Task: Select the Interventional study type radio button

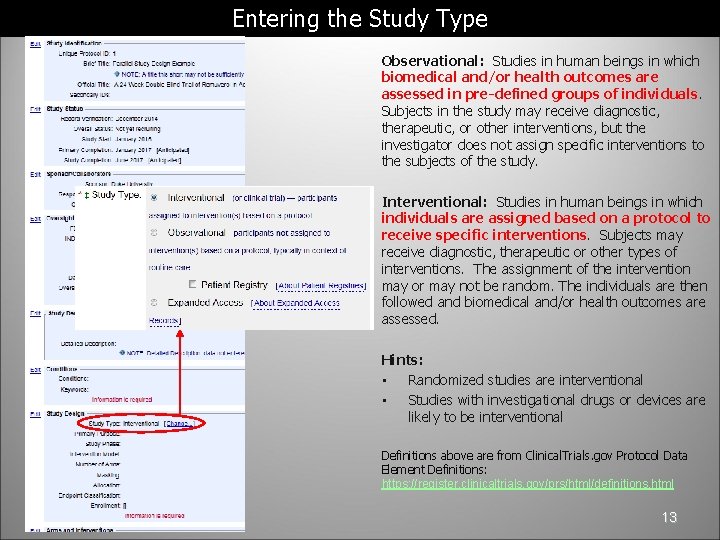Action: [154, 197]
